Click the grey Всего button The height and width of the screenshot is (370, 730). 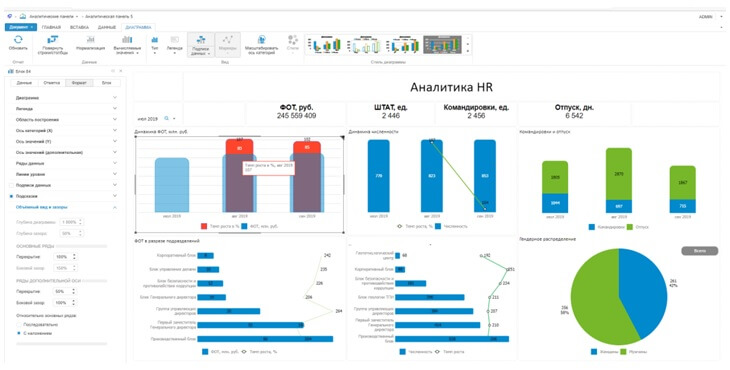(x=700, y=251)
